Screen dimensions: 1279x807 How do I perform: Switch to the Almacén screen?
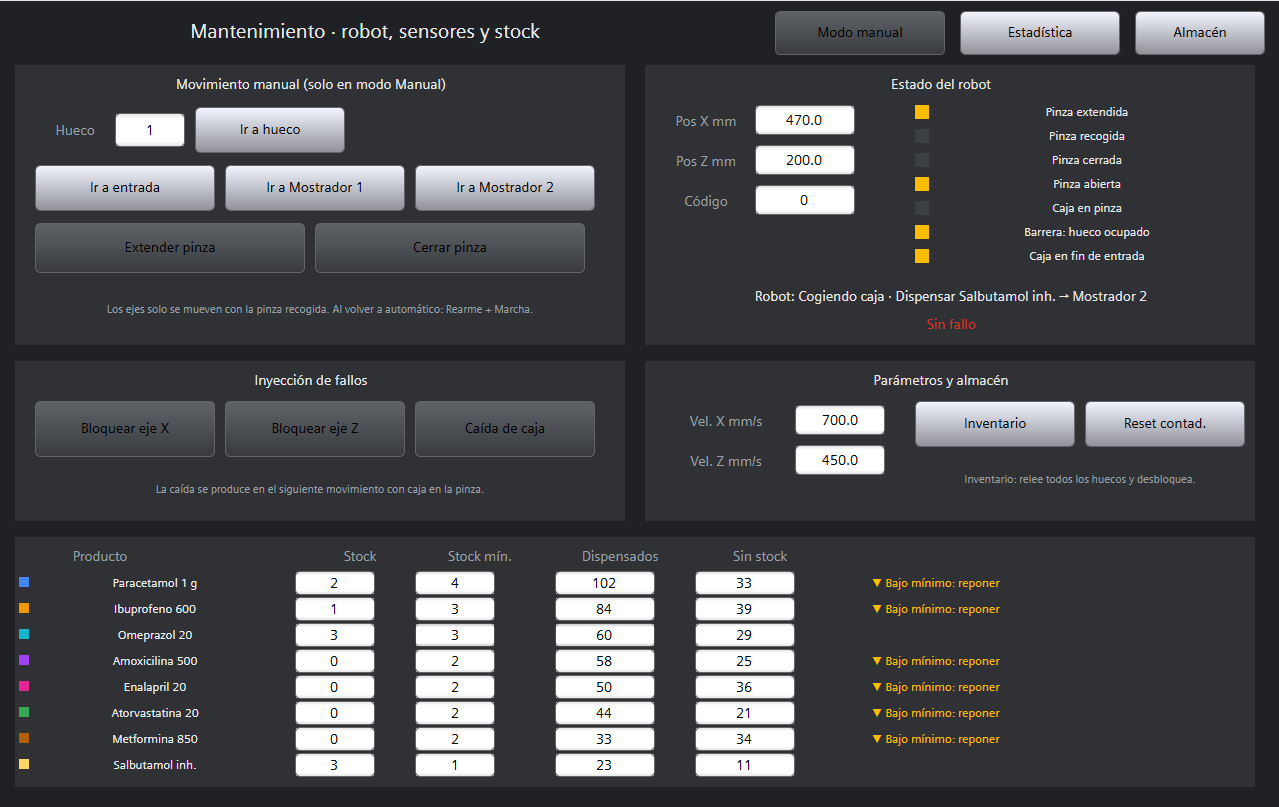(x=1200, y=33)
